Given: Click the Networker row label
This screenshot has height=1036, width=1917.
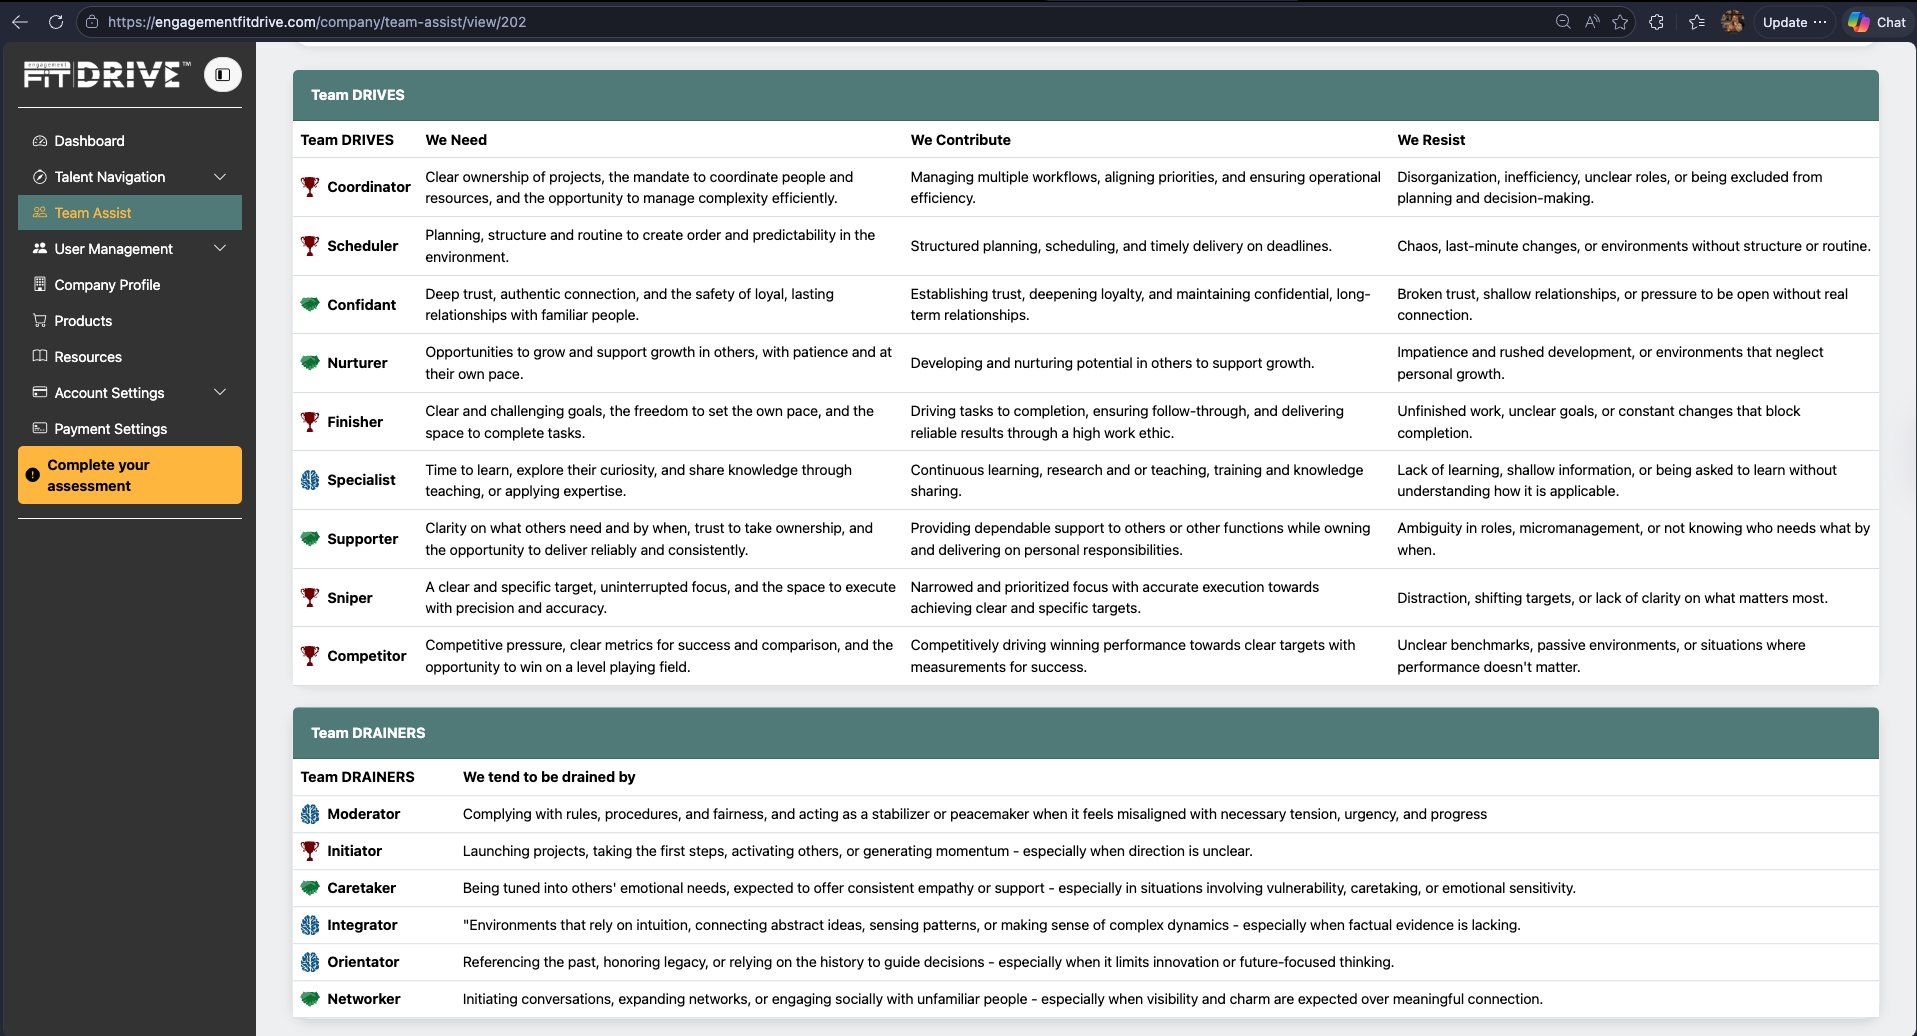Looking at the screenshot, I should (364, 999).
